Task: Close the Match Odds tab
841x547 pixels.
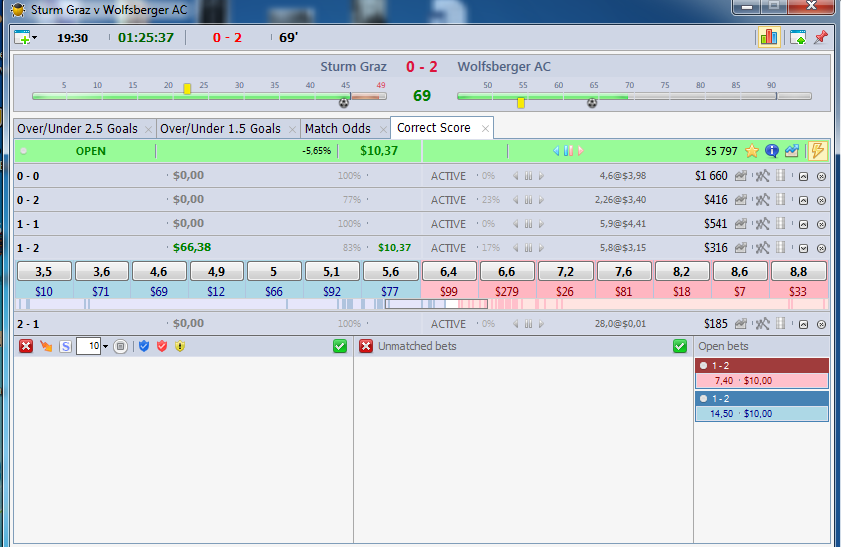Action: click(383, 129)
